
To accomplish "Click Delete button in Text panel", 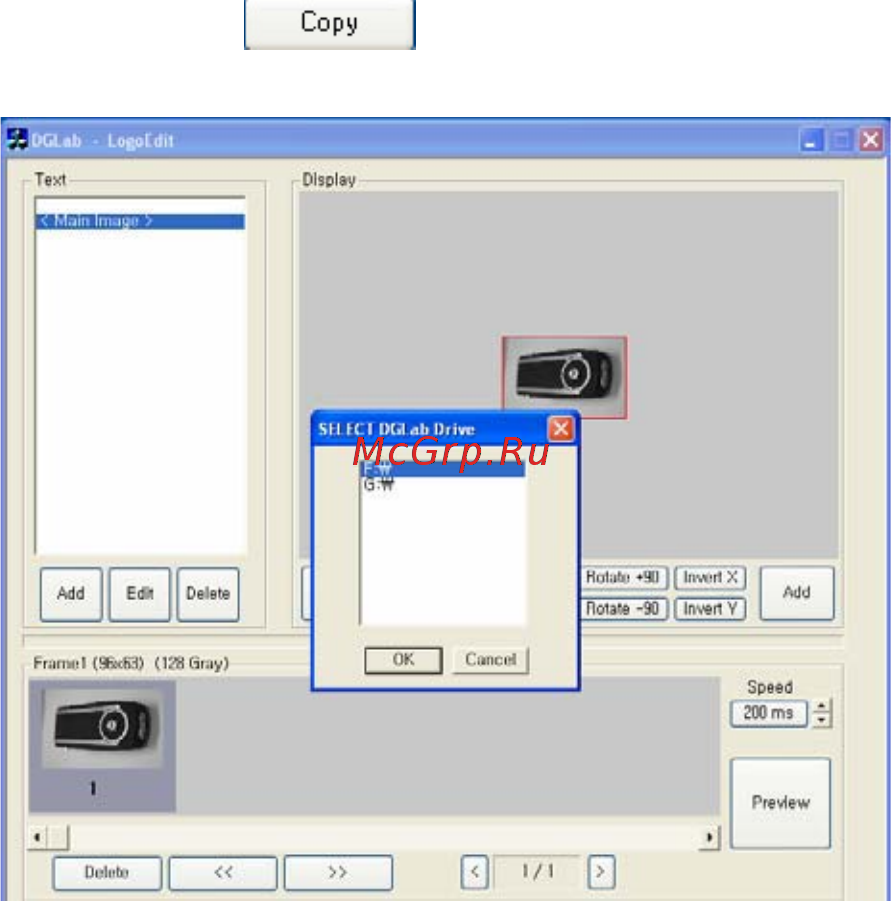I will point(208,594).
